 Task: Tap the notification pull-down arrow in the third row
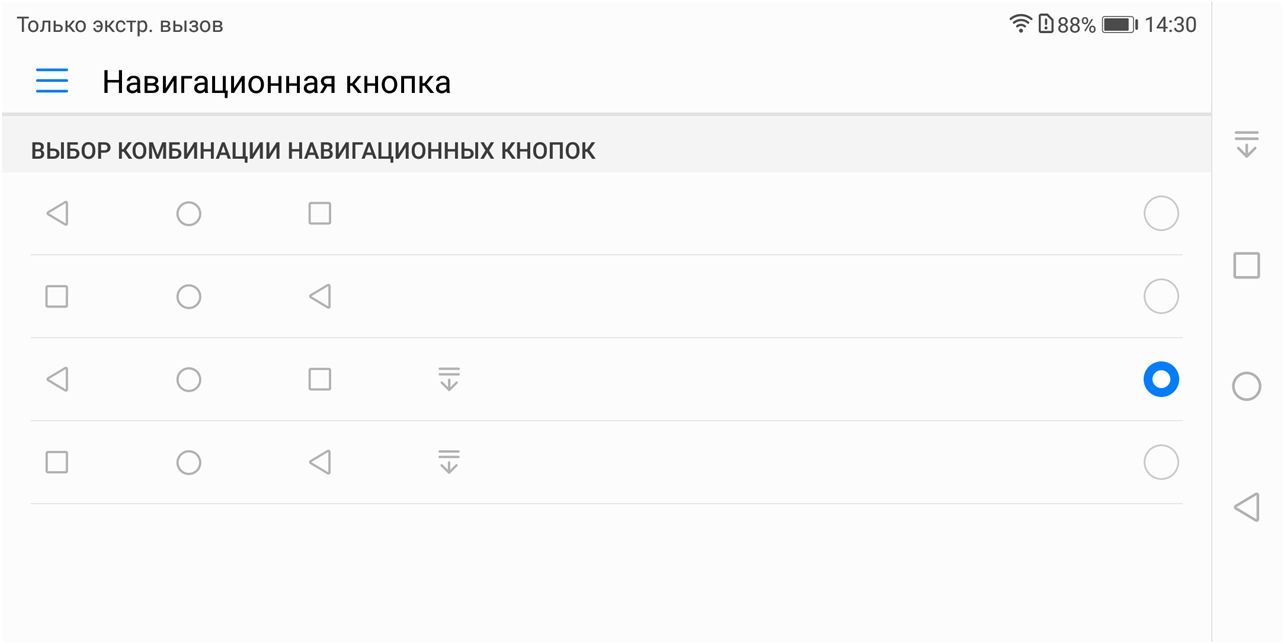(x=450, y=380)
